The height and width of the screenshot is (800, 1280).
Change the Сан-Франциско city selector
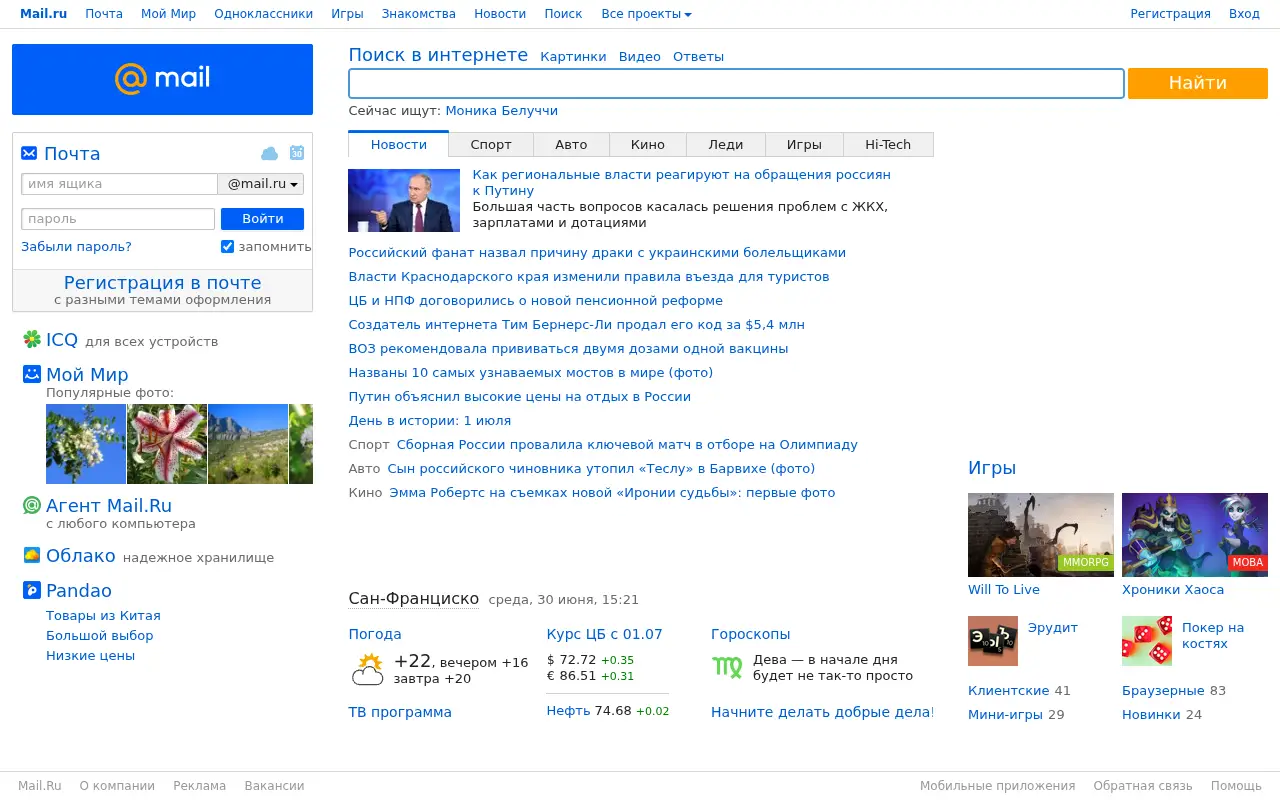(x=414, y=599)
